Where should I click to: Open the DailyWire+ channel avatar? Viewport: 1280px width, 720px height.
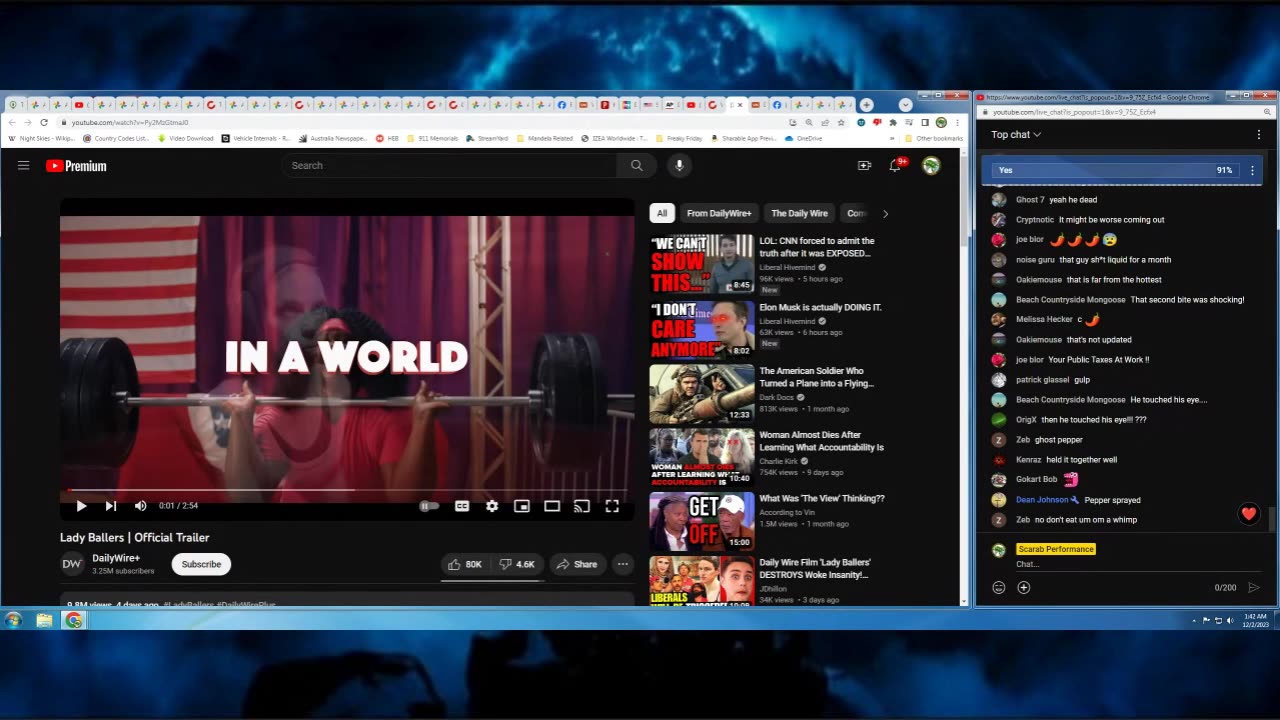coord(72,564)
